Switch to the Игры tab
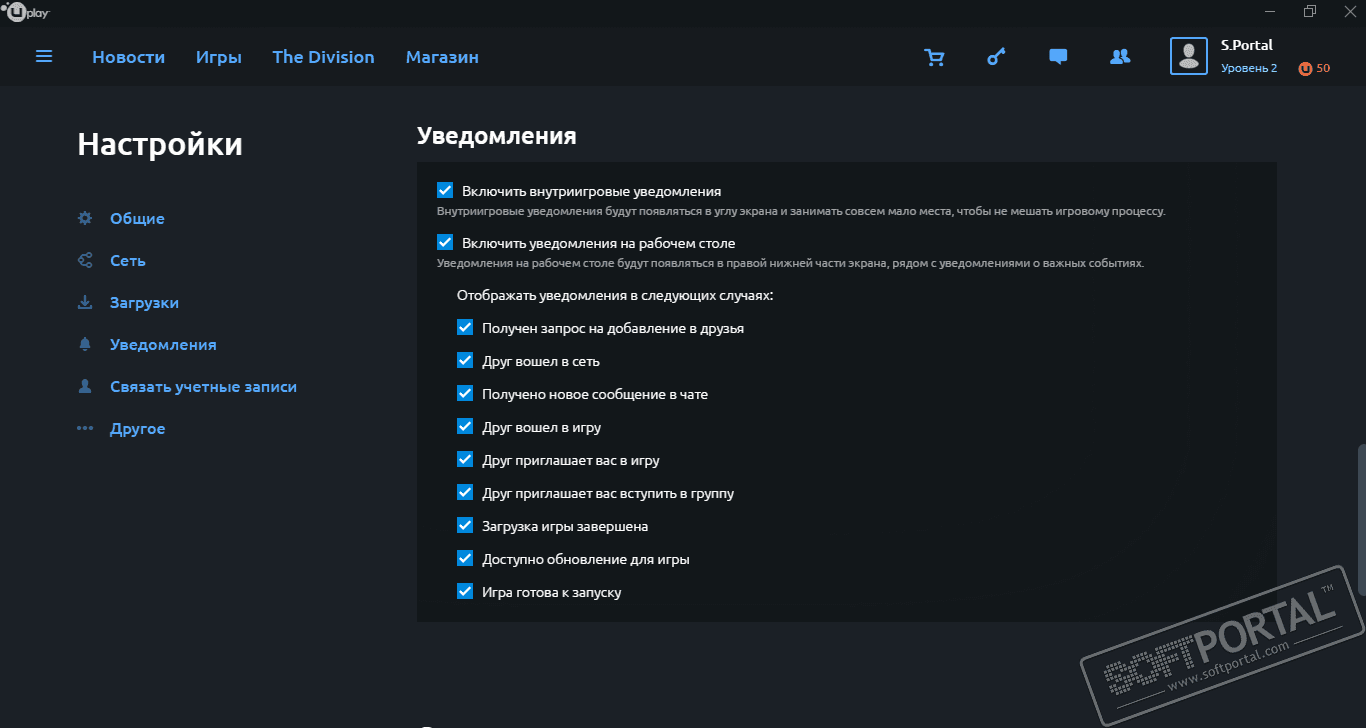The image size is (1366, 728). [219, 57]
